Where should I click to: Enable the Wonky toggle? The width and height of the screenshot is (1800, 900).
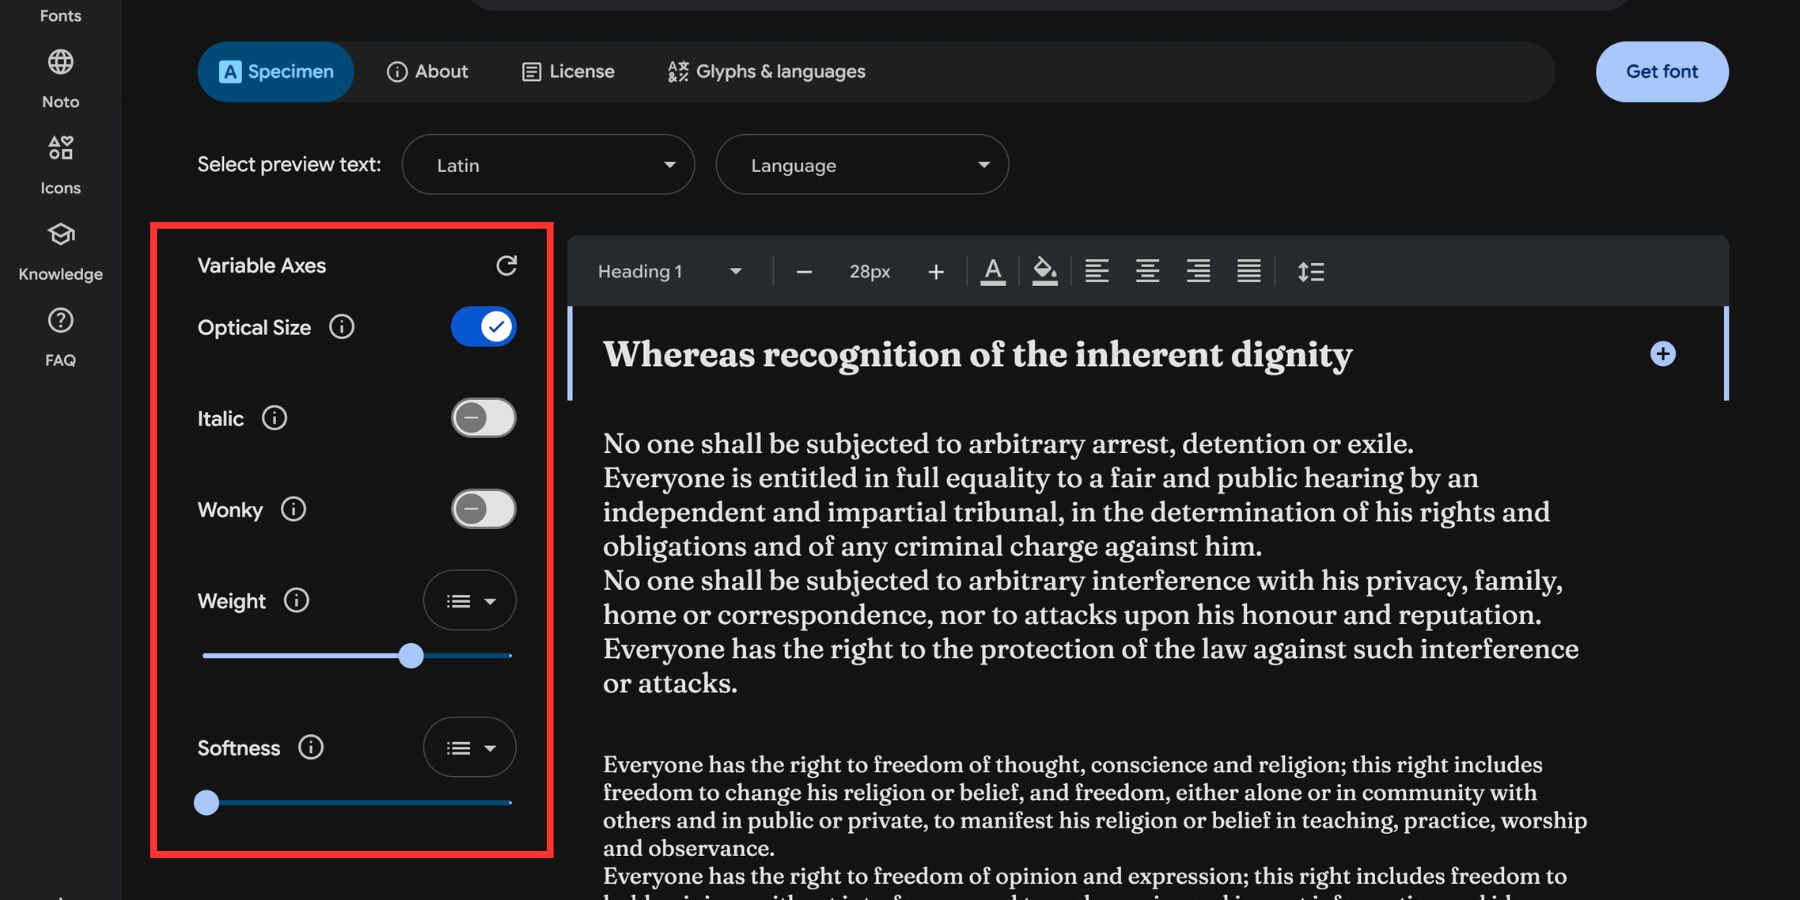484,509
